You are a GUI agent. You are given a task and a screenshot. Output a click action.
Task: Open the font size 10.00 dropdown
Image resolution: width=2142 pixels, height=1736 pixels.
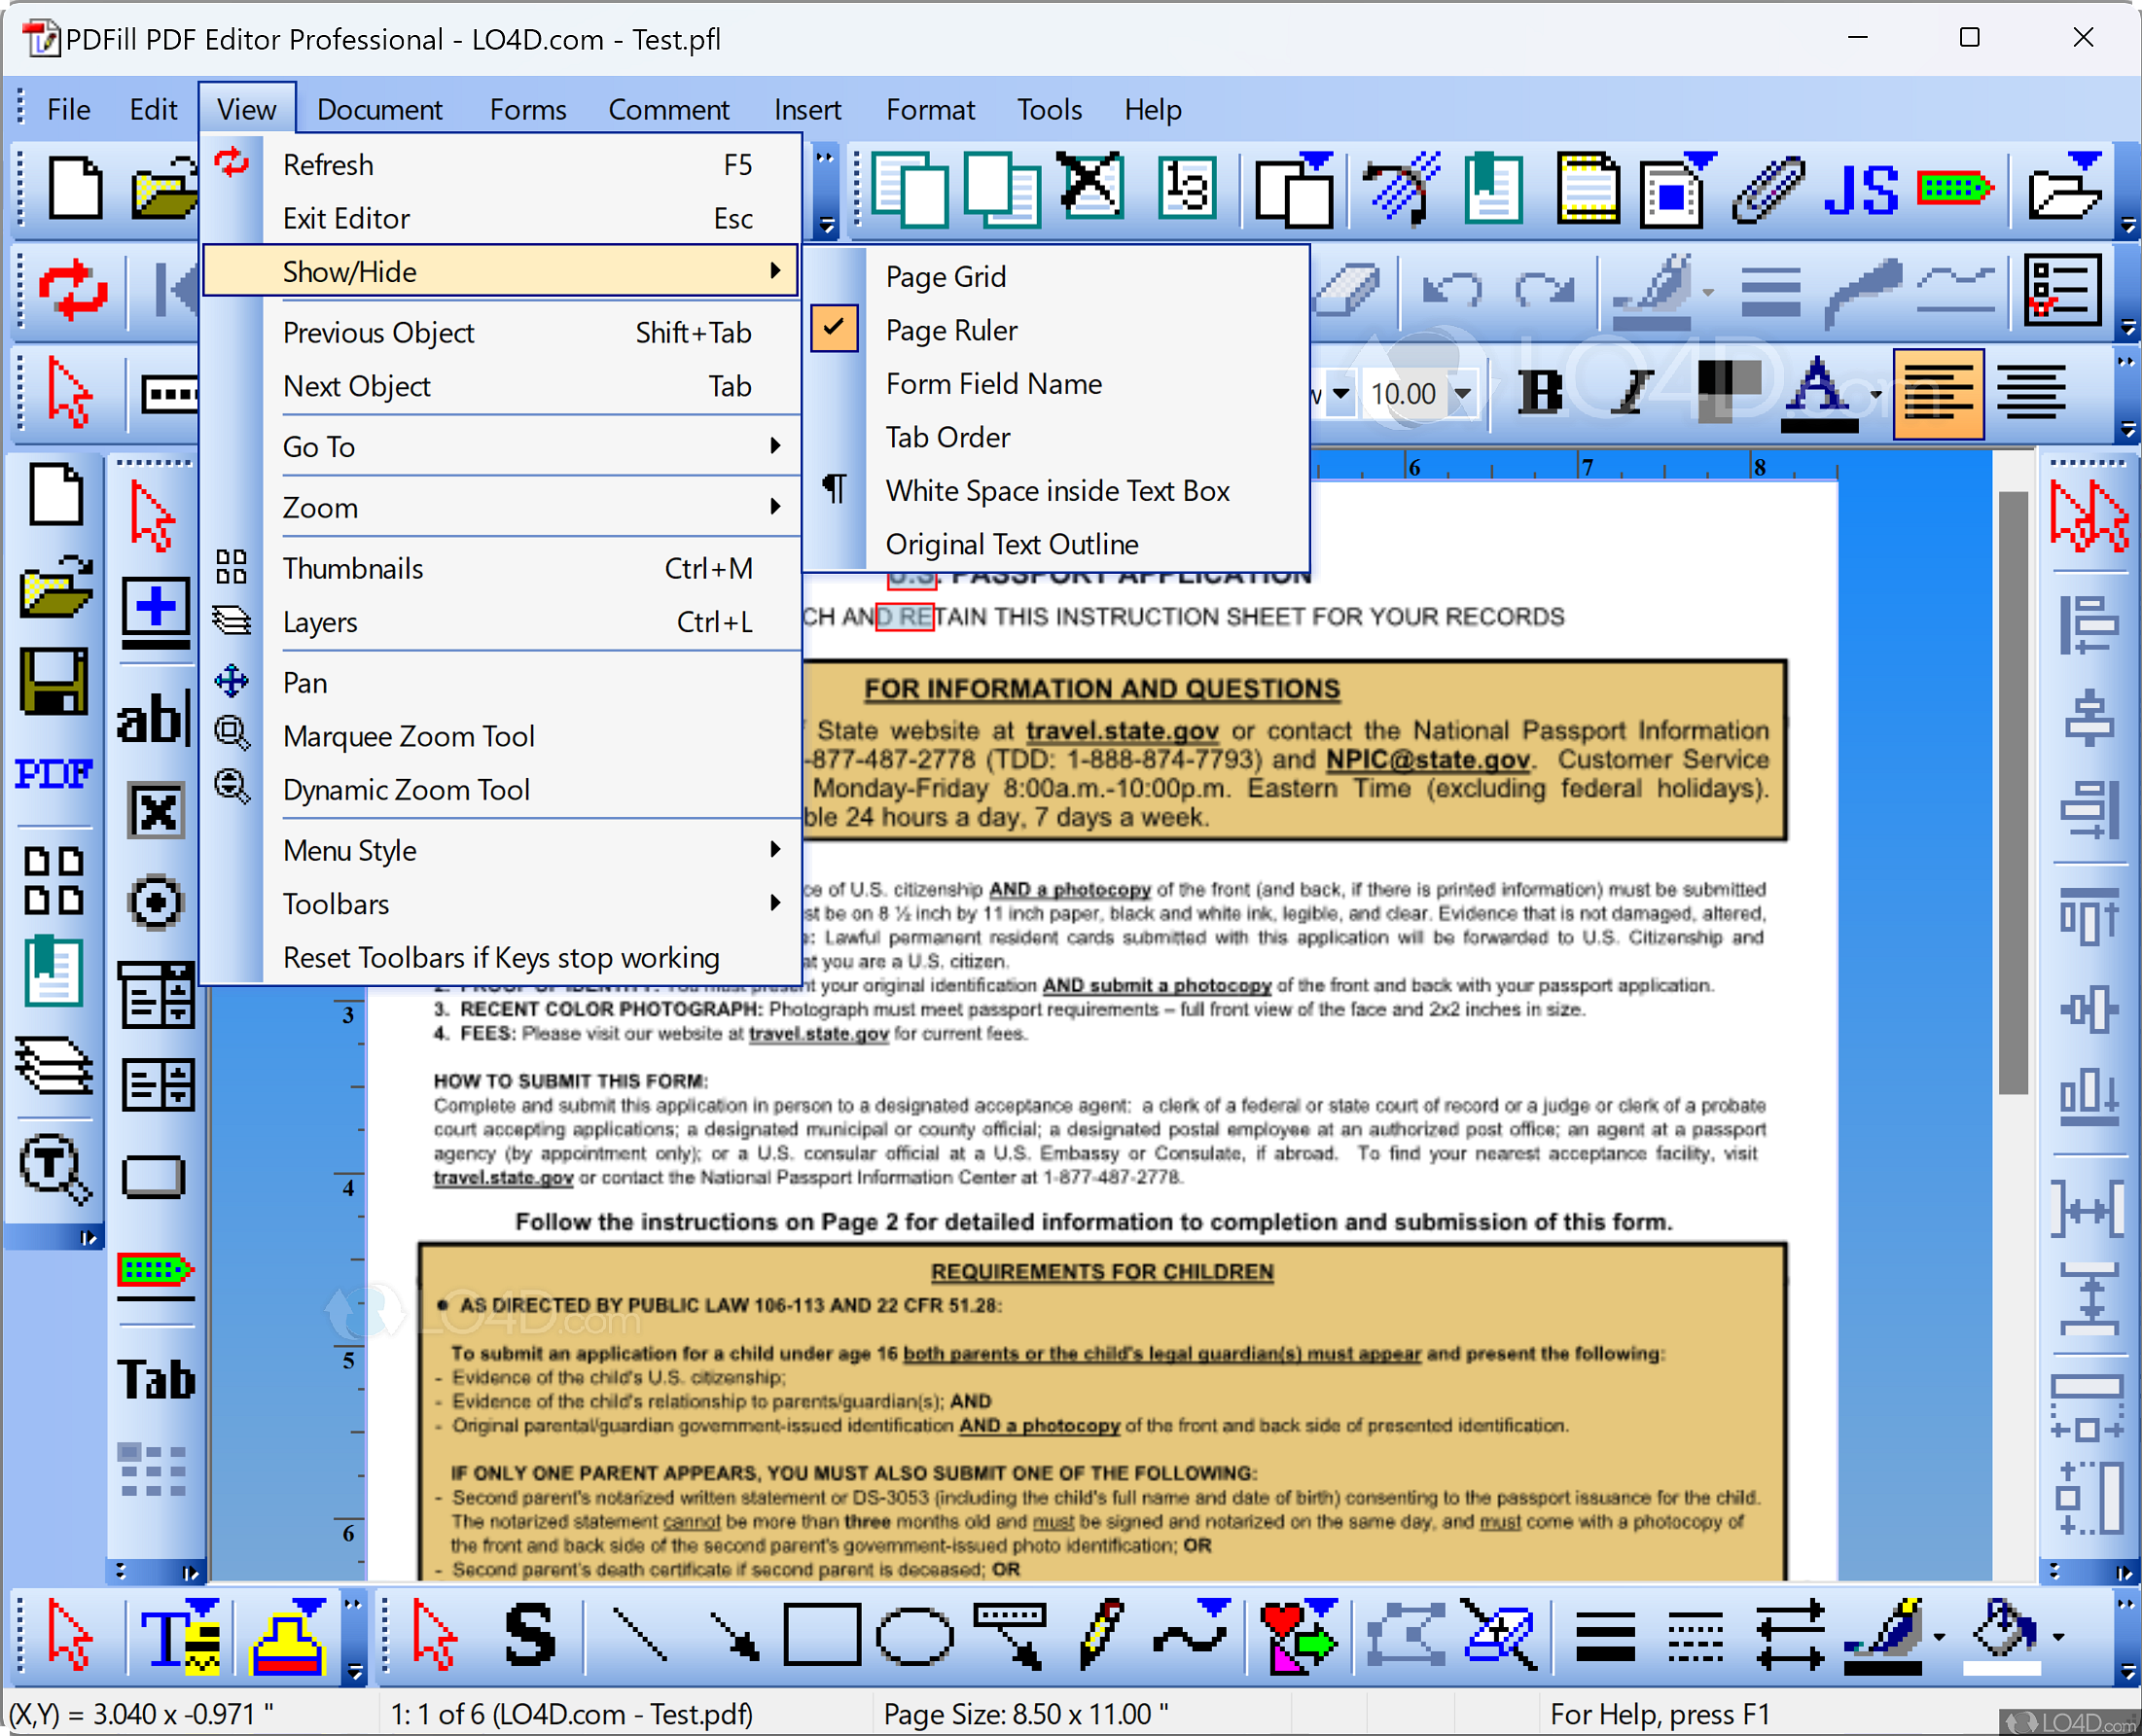(x=1463, y=393)
